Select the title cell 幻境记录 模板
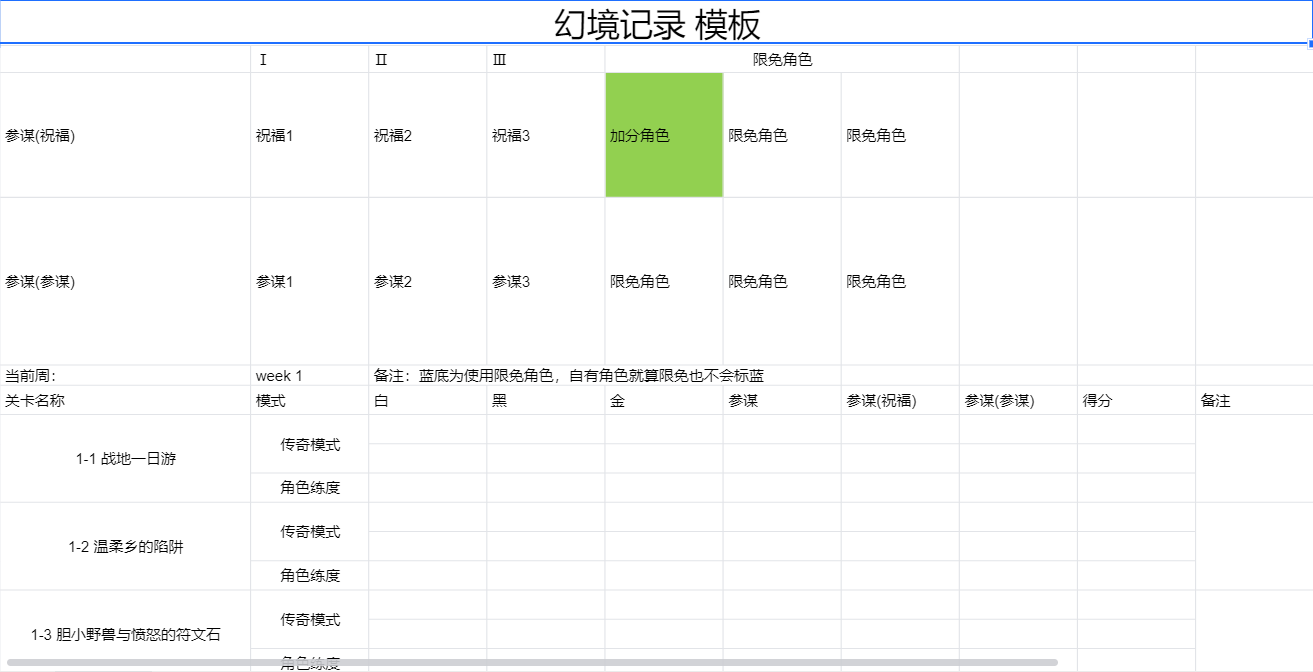Image resolution: width=1313 pixels, height=672 pixels. click(x=656, y=23)
